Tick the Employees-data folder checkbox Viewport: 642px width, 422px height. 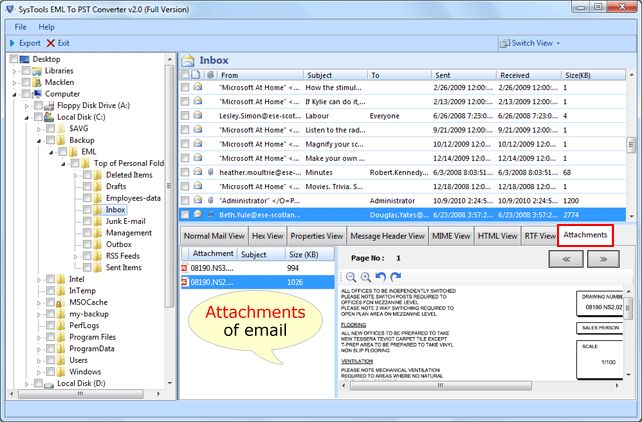87,198
